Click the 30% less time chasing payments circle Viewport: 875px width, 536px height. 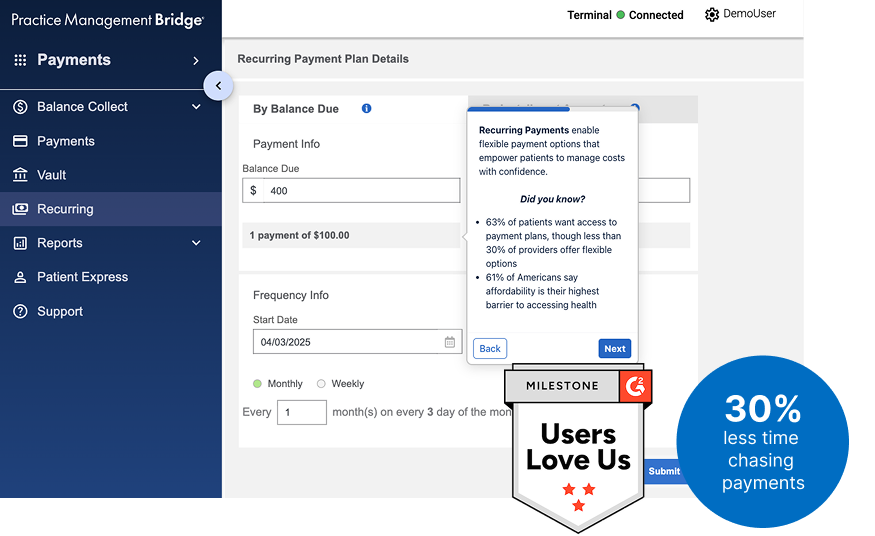[x=762, y=442]
